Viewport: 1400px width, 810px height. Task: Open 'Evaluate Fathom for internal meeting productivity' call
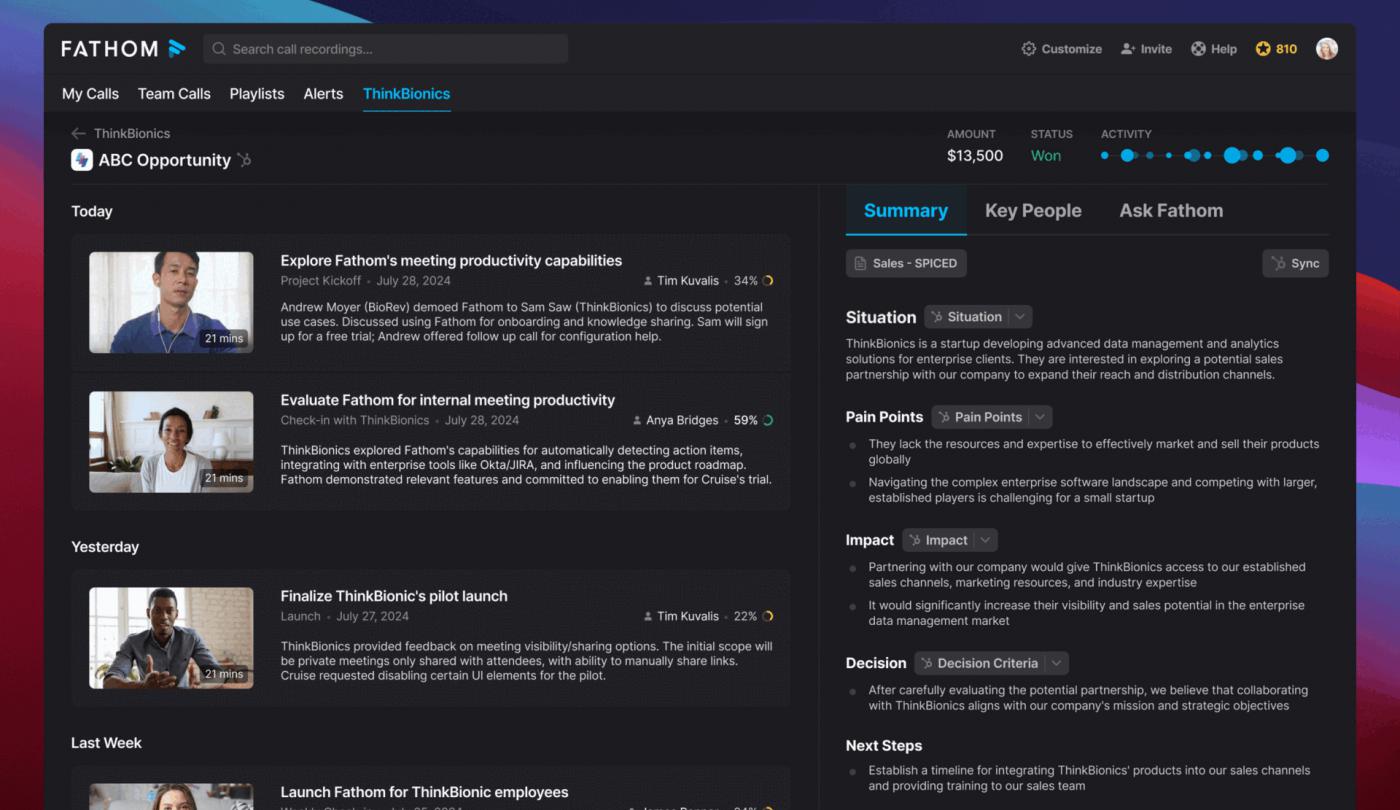(448, 400)
